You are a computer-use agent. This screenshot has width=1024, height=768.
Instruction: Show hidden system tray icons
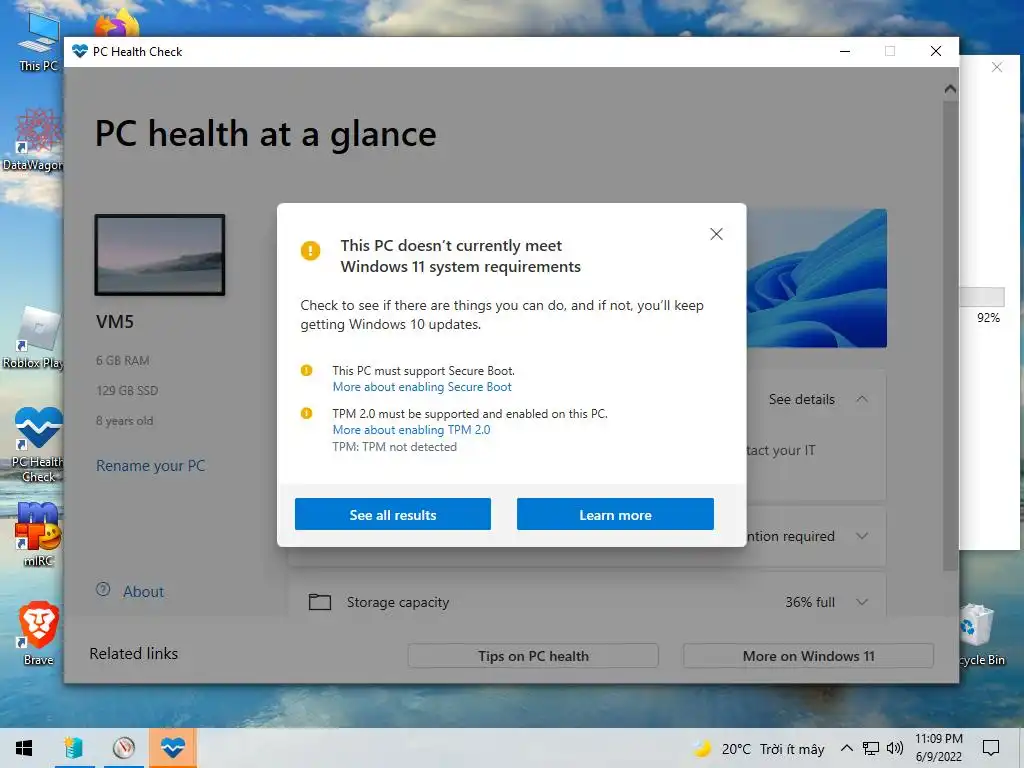846,748
